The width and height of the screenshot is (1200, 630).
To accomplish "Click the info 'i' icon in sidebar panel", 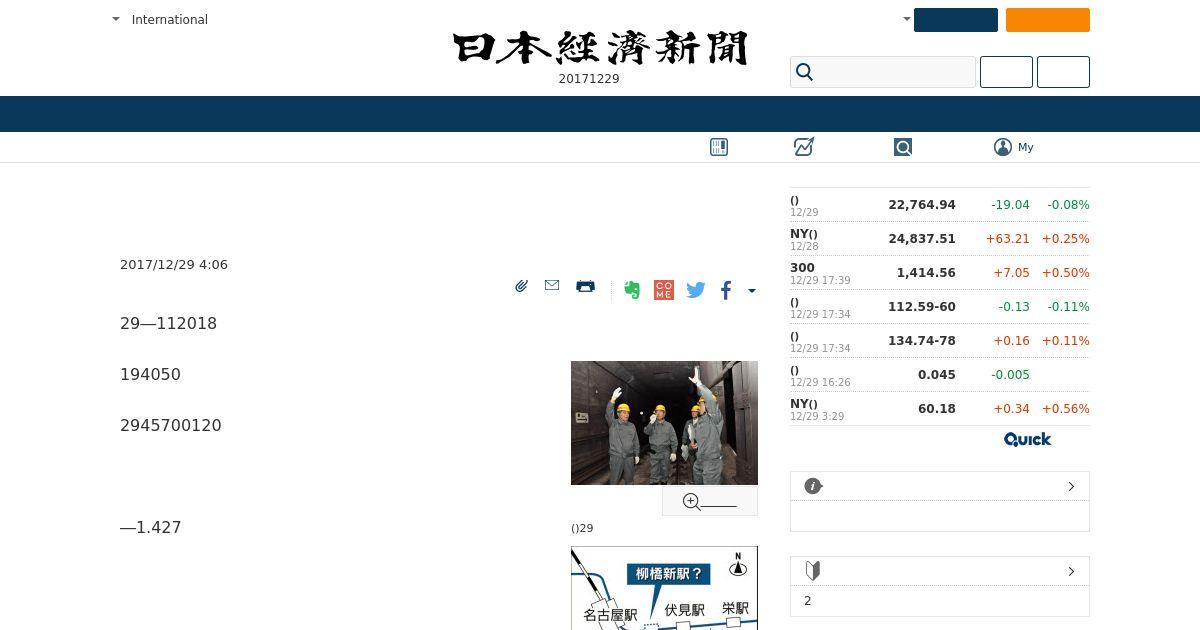I will (x=813, y=486).
